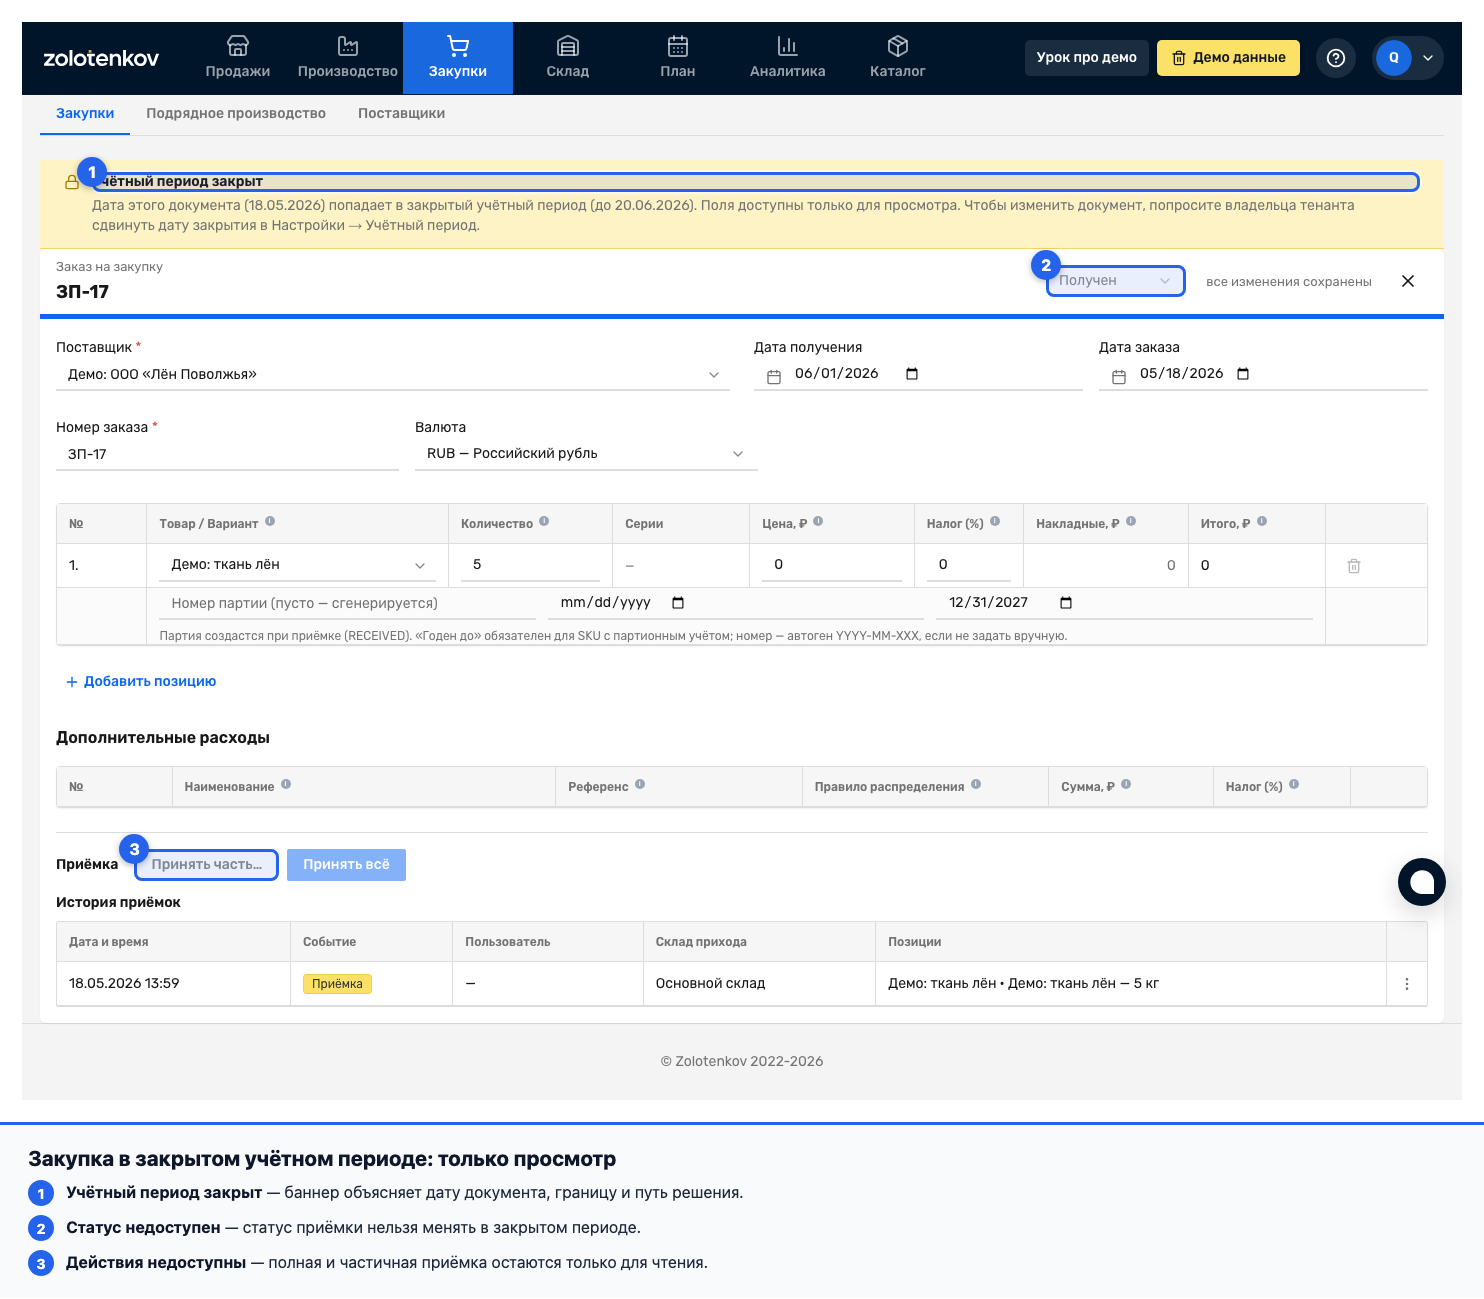Switch to the Подрядное производство tab
Image resolution: width=1484 pixels, height=1299 pixels.
236,114
